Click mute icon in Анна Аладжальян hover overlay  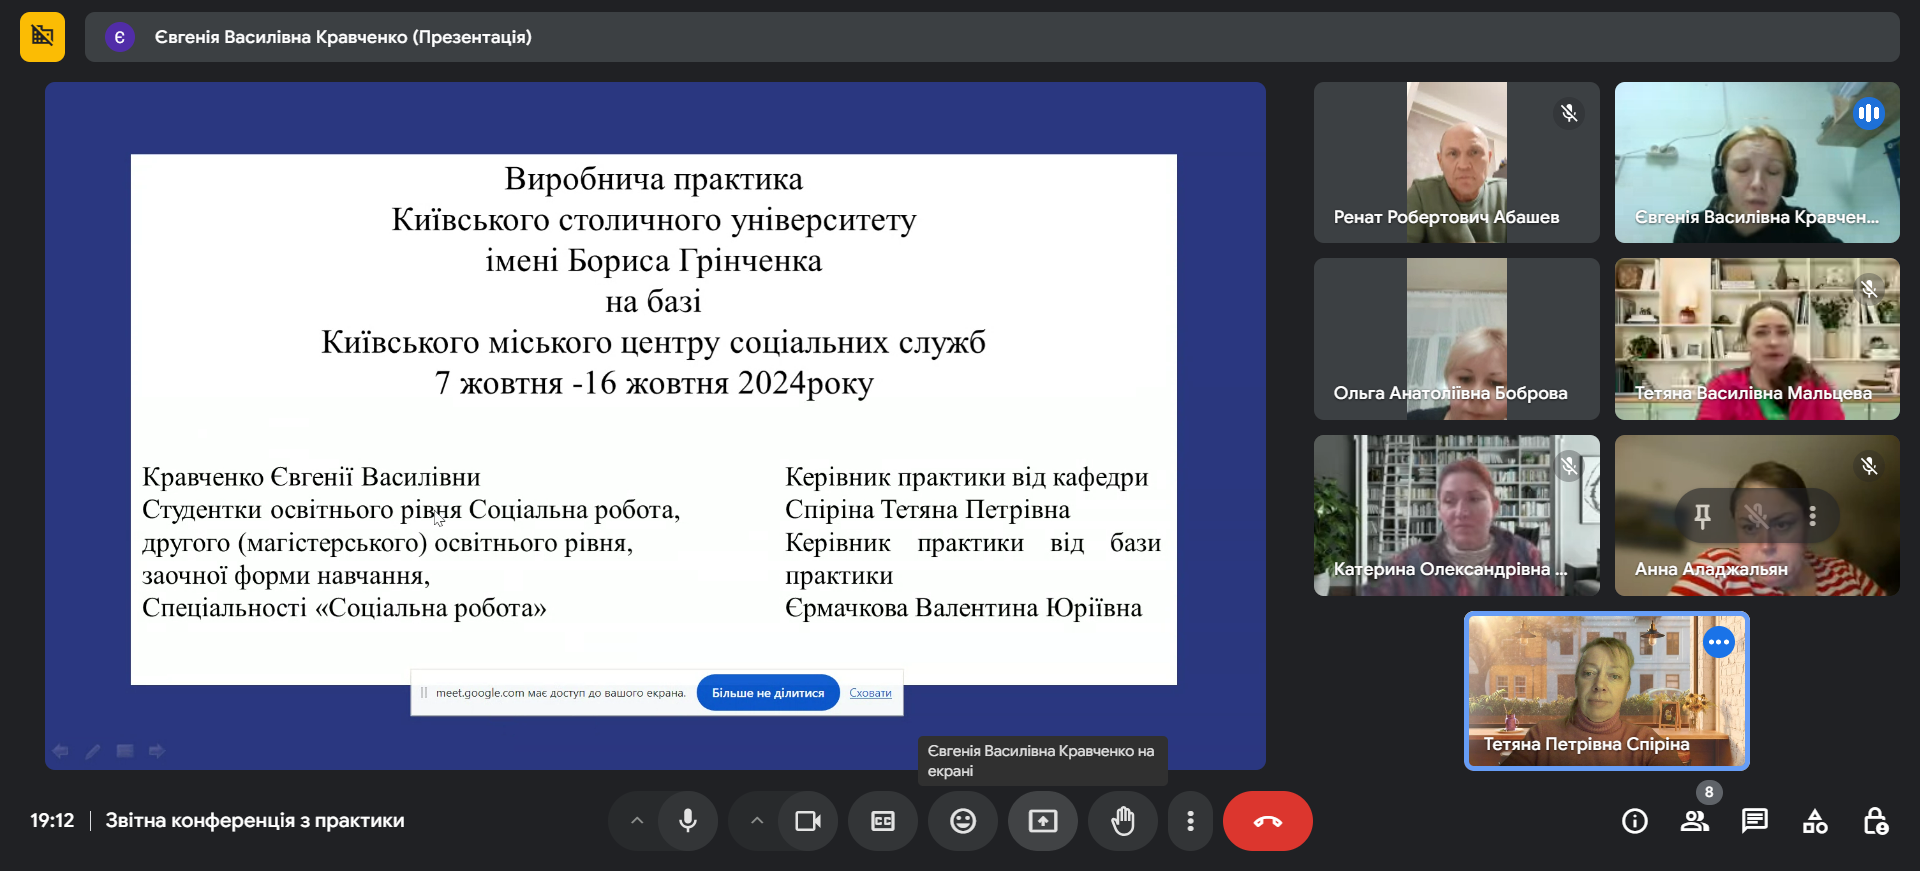(x=1757, y=516)
